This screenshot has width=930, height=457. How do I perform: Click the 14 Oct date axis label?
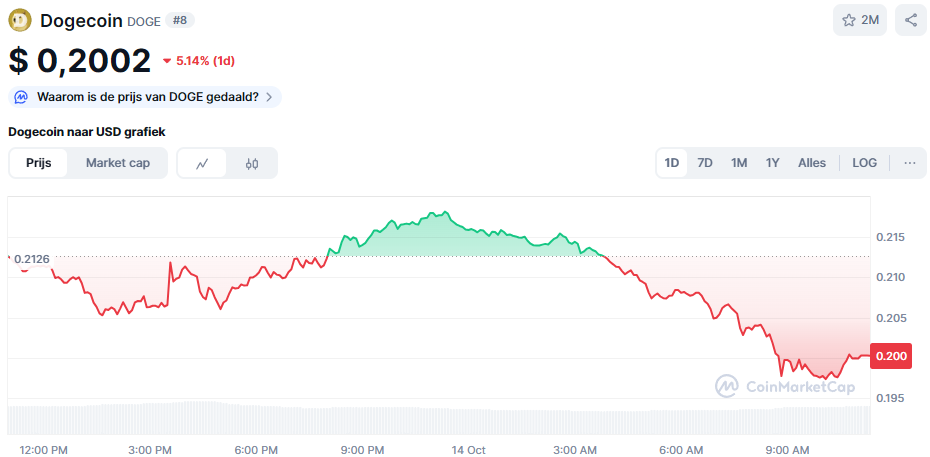coord(467,450)
